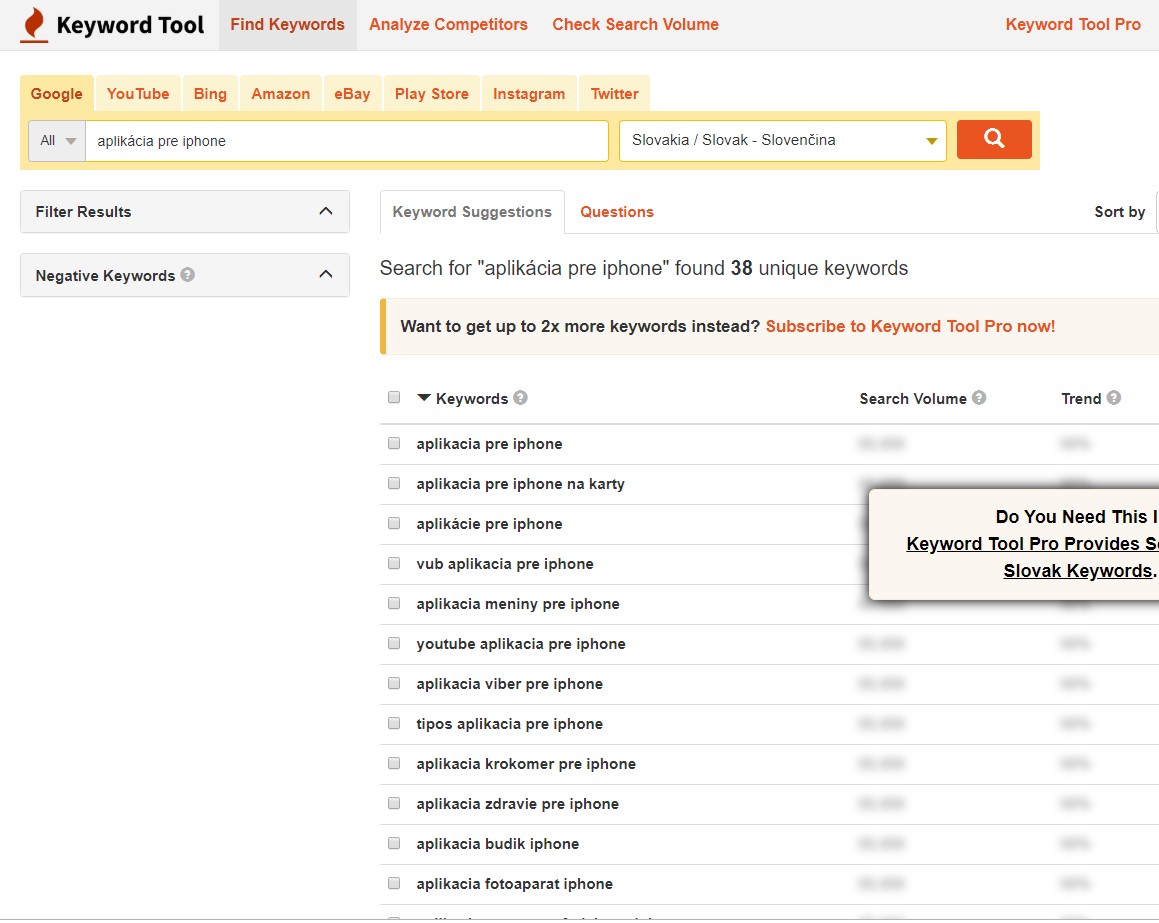Click keyword 'aplikacia krokomer pre iphone'
Image resolution: width=1159 pixels, height=923 pixels.
[x=526, y=763]
